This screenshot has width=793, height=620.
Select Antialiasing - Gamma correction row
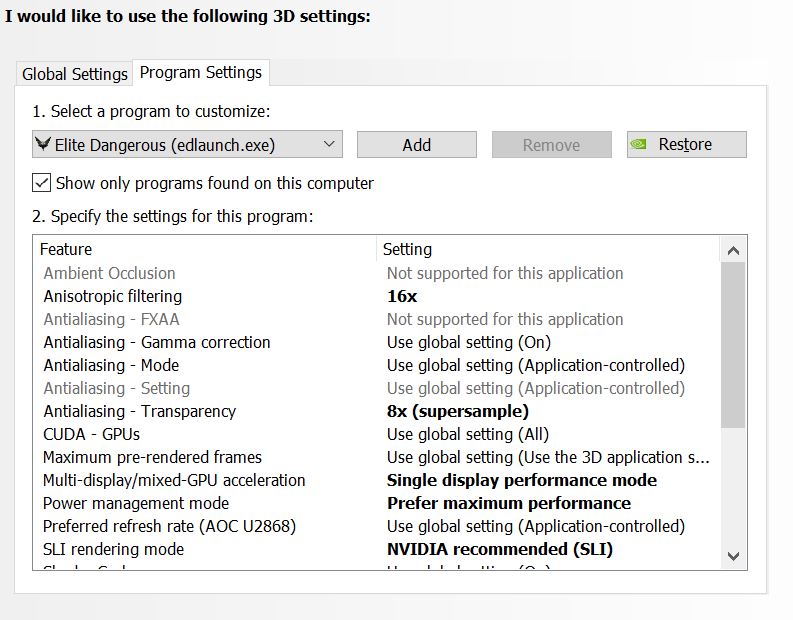157,342
